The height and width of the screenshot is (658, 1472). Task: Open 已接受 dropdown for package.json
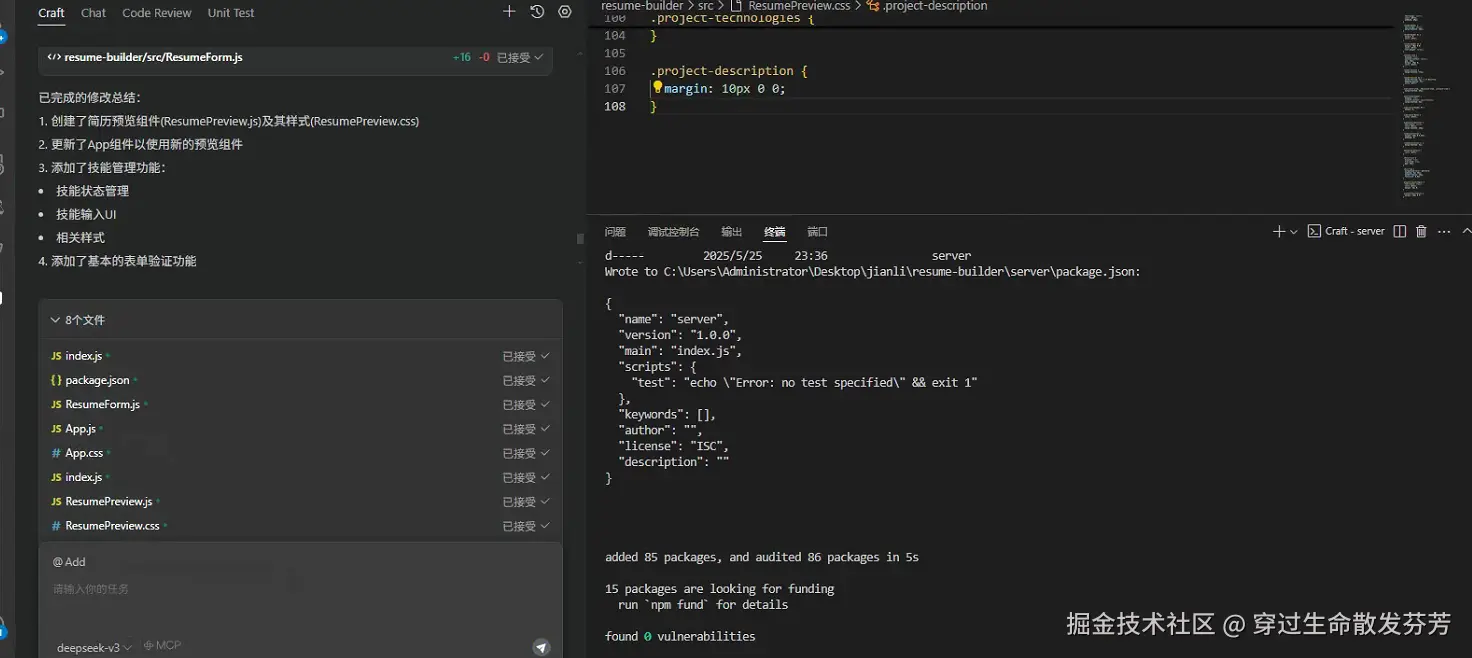526,380
